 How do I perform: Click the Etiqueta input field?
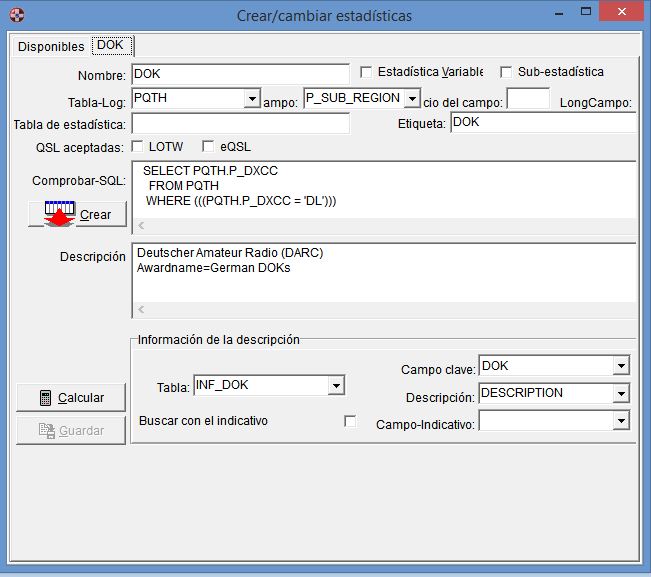click(542, 123)
